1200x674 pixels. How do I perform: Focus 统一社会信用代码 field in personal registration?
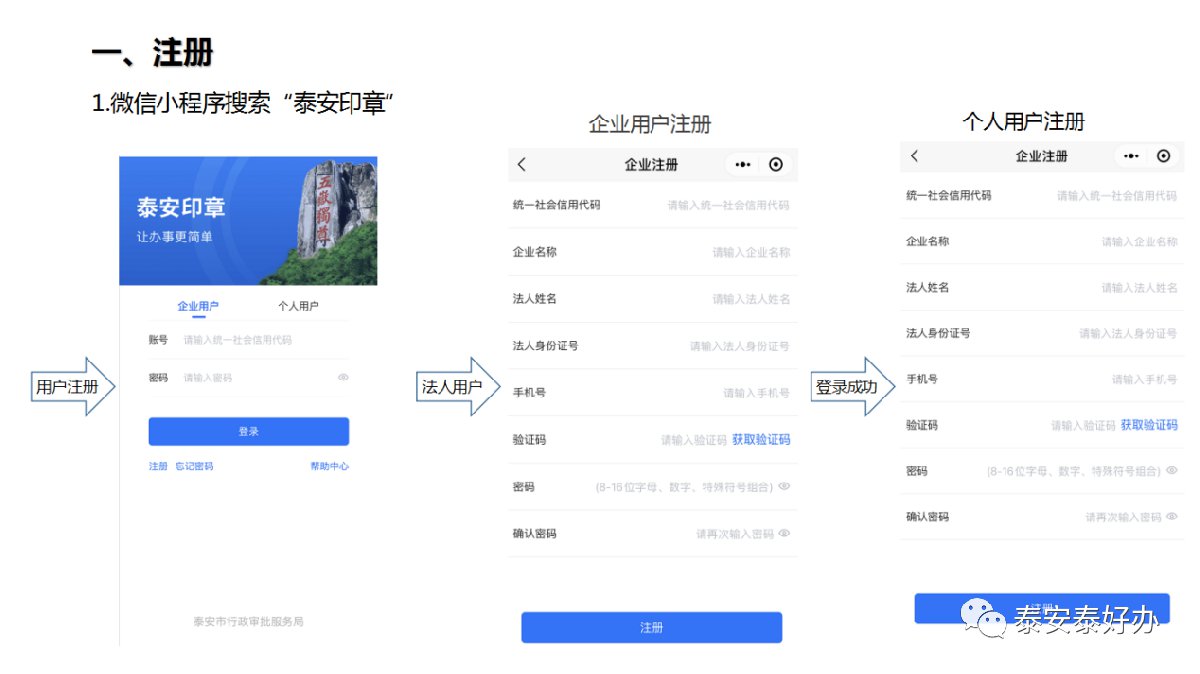[x=1041, y=195]
